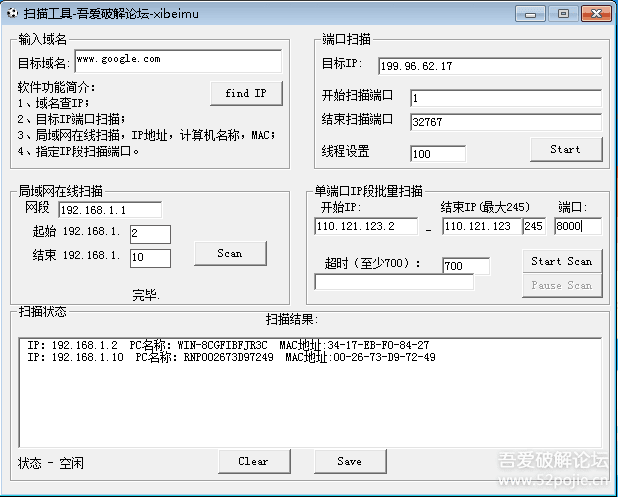
Task: Click the target domain field containing www.google.com
Action: tap(177, 61)
